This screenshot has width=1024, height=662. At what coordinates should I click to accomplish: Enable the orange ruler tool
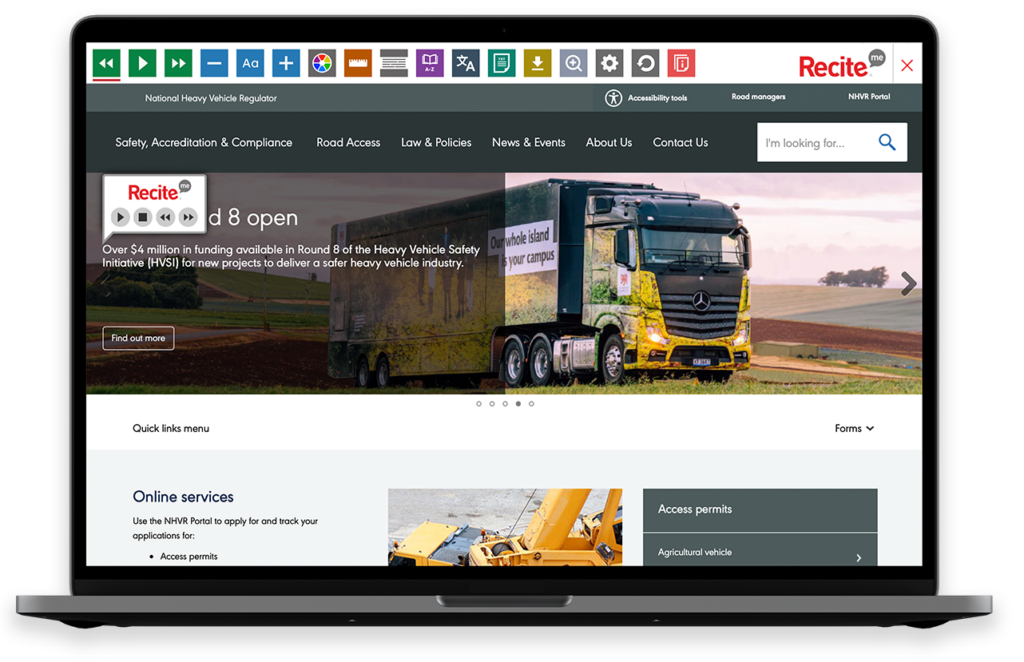[x=358, y=63]
